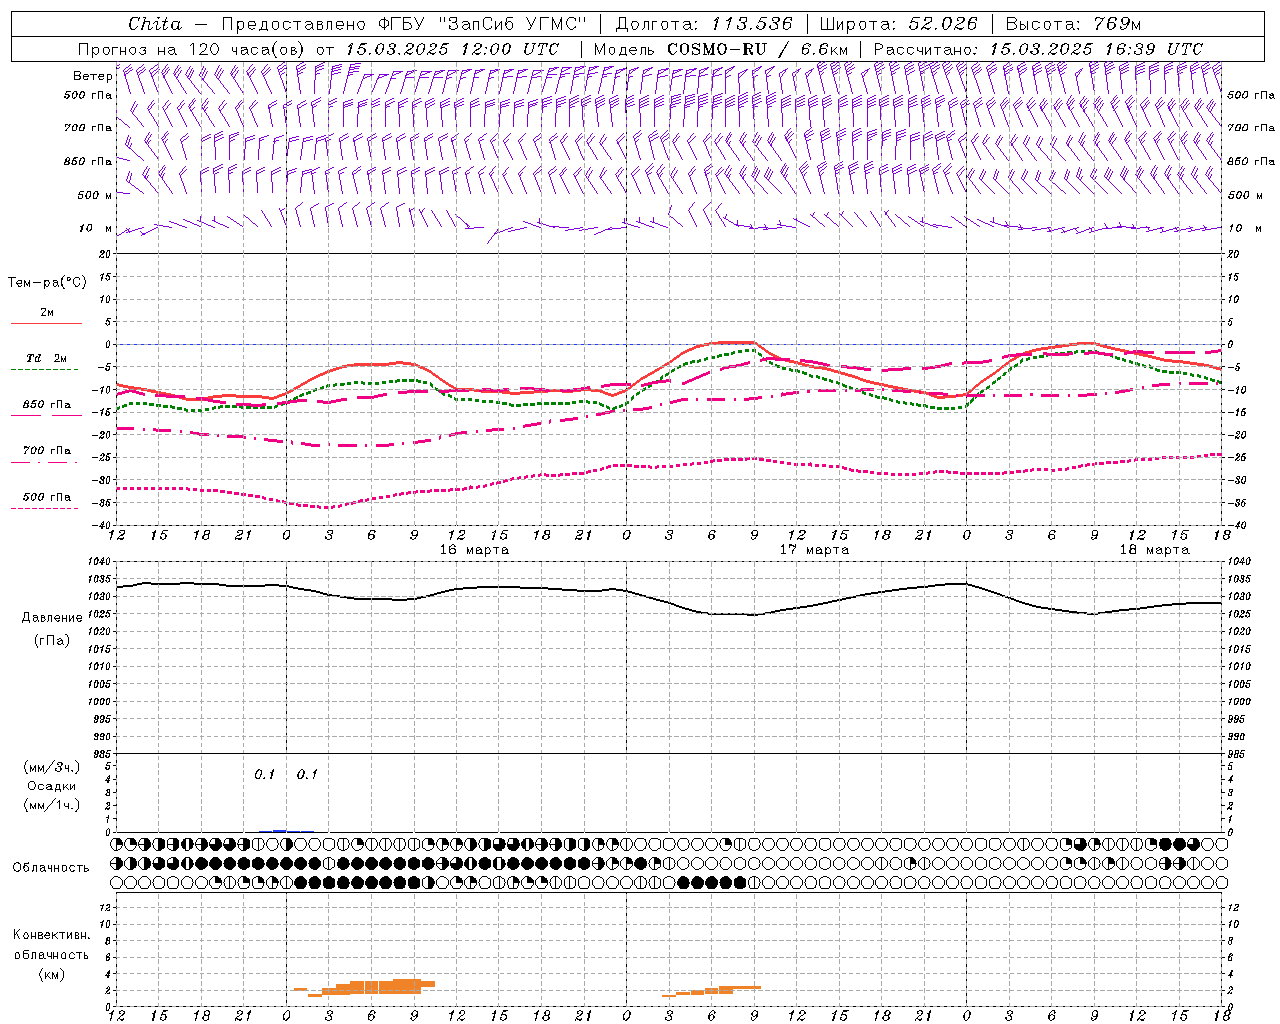Click the 18 марта date label under temperature chart
Screen dimensions: 1280x1024
1154,550
